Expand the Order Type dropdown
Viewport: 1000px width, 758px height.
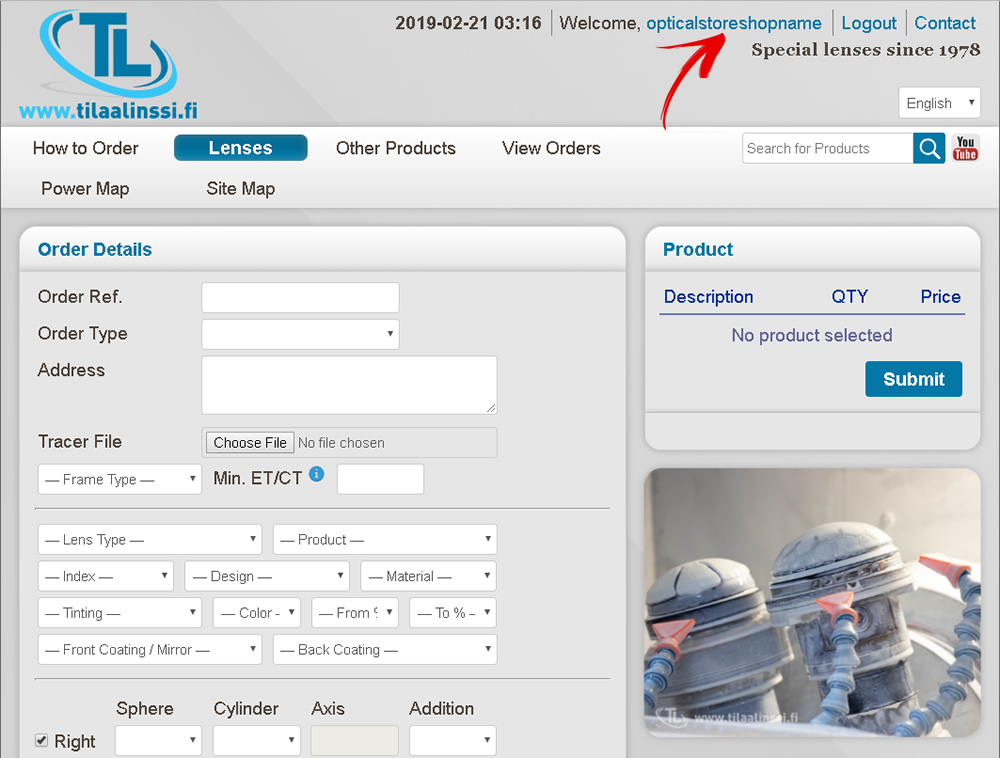300,334
